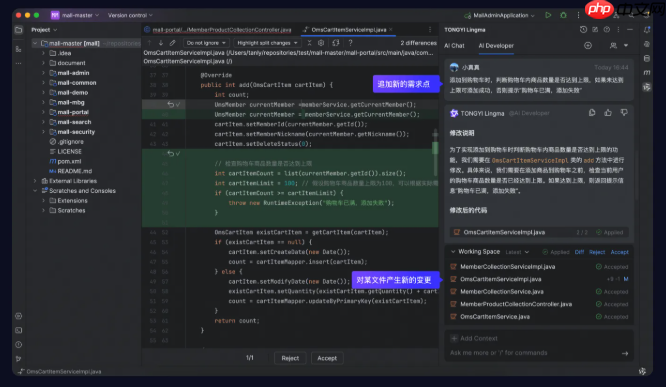Open diff settings gear icon

click(321, 43)
